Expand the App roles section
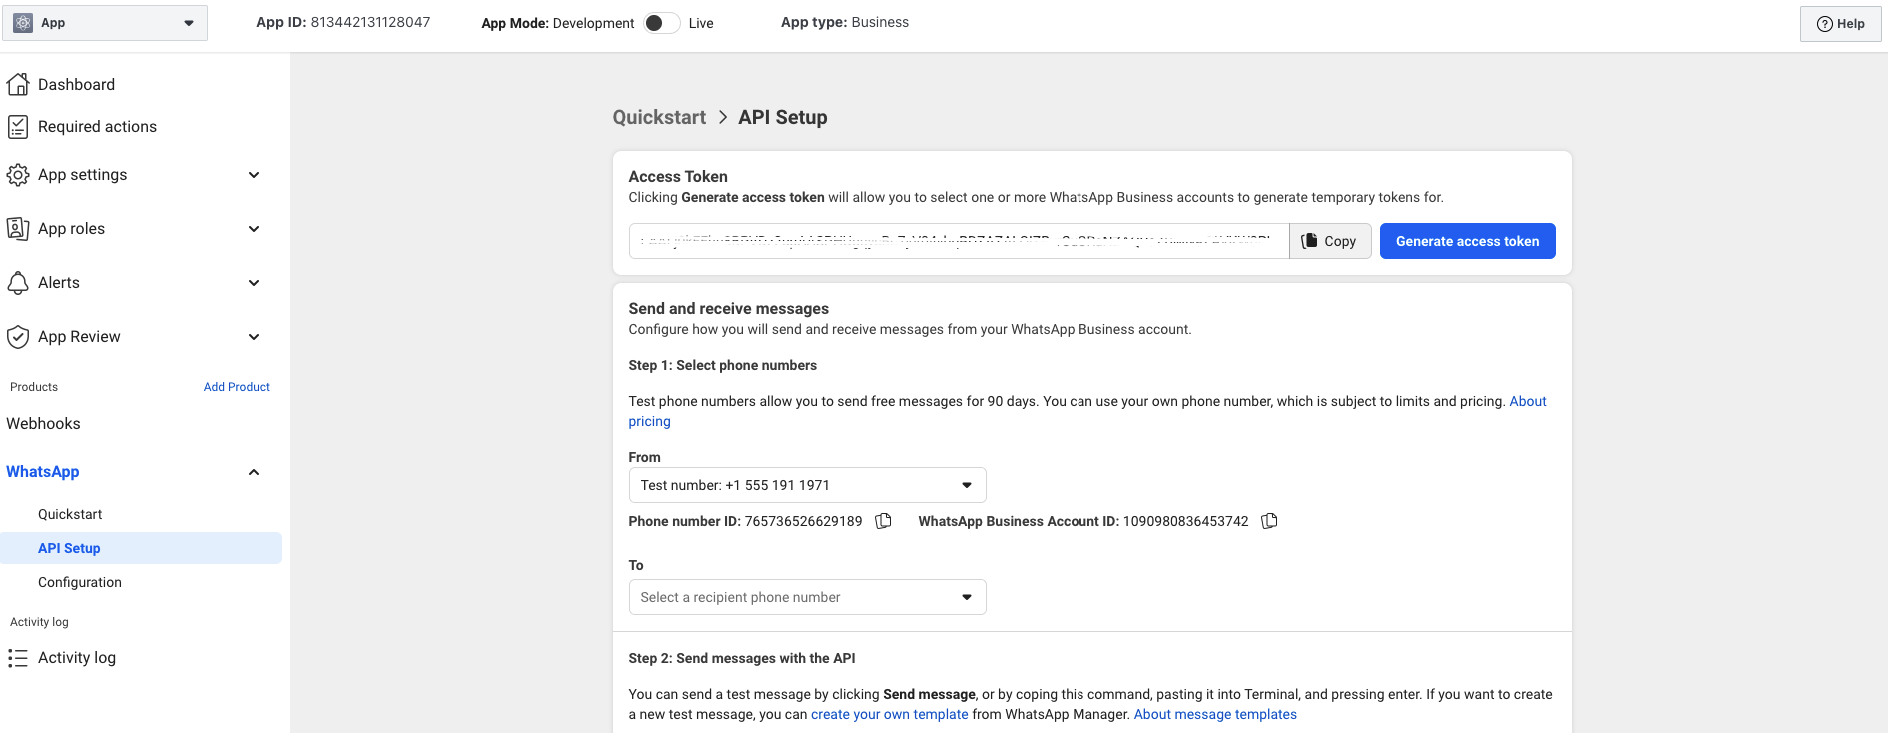 tap(254, 229)
